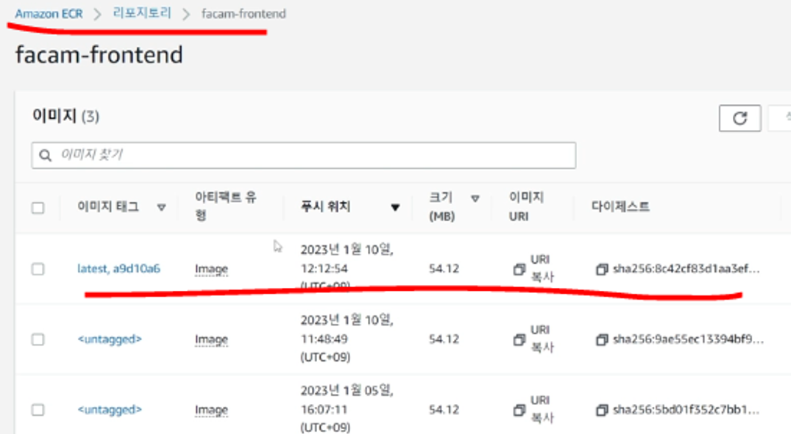Screen dimensions: 791x434
Task: Check the untagged image pushed at 16:07:11
Action: (38, 410)
